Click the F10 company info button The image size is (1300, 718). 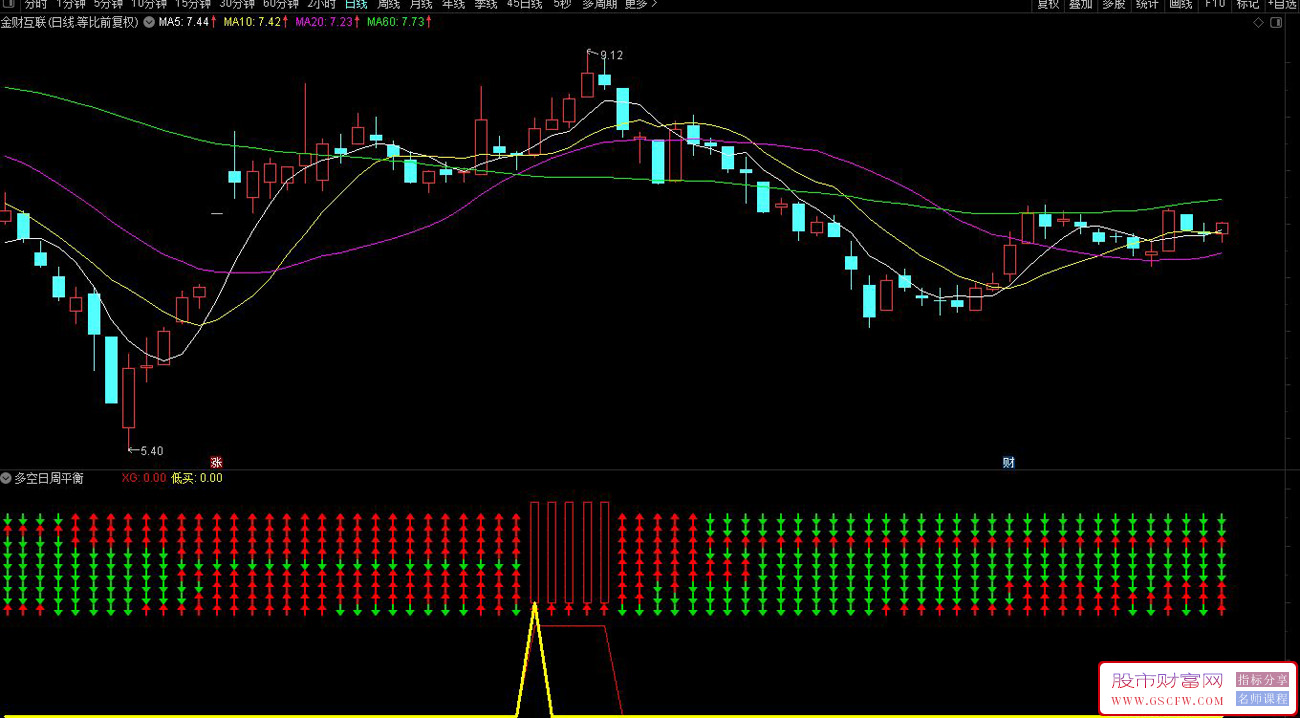coord(1215,4)
